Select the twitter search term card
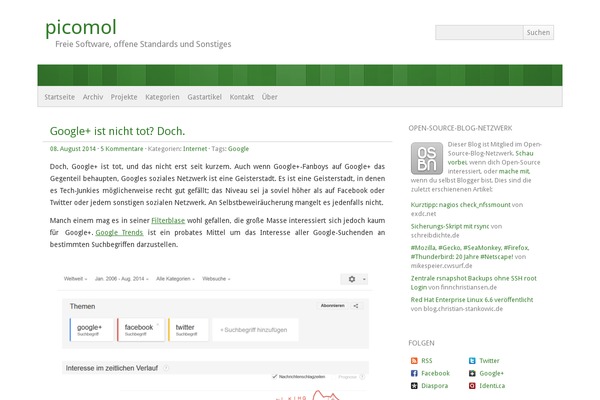The width and height of the screenshot is (600, 400). point(188,330)
